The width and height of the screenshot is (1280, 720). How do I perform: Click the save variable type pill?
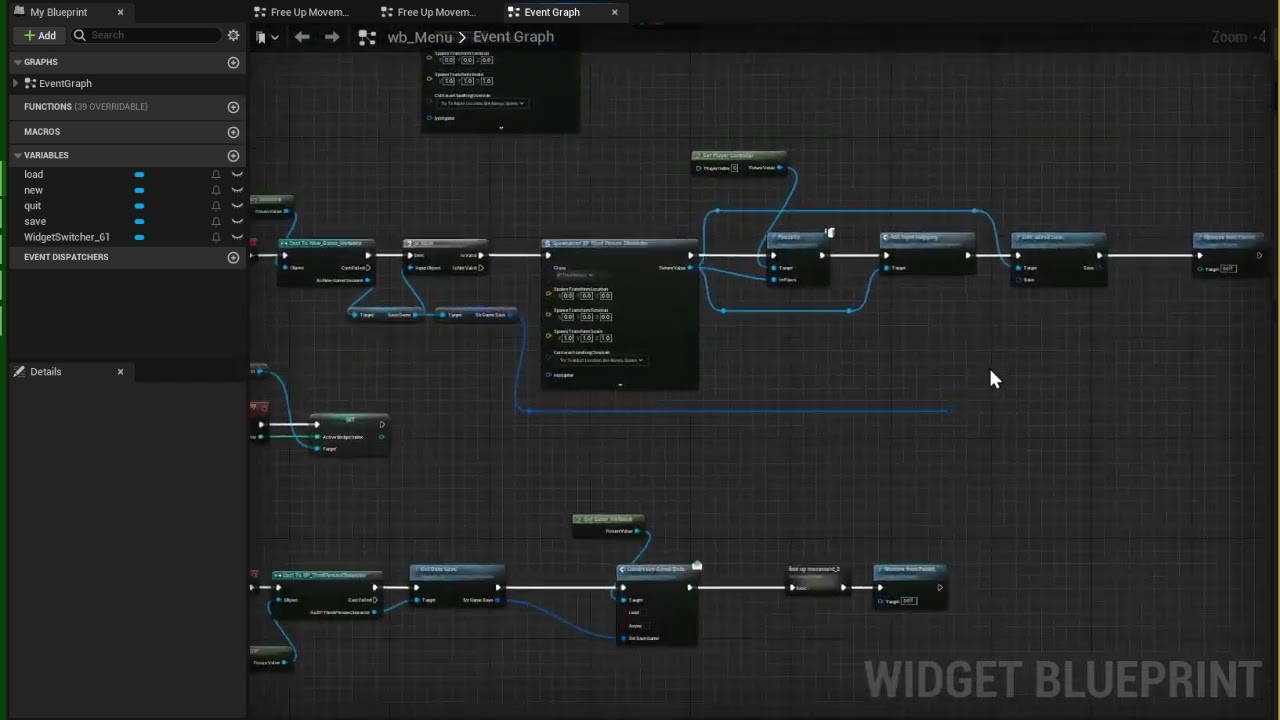tap(139, 222)
